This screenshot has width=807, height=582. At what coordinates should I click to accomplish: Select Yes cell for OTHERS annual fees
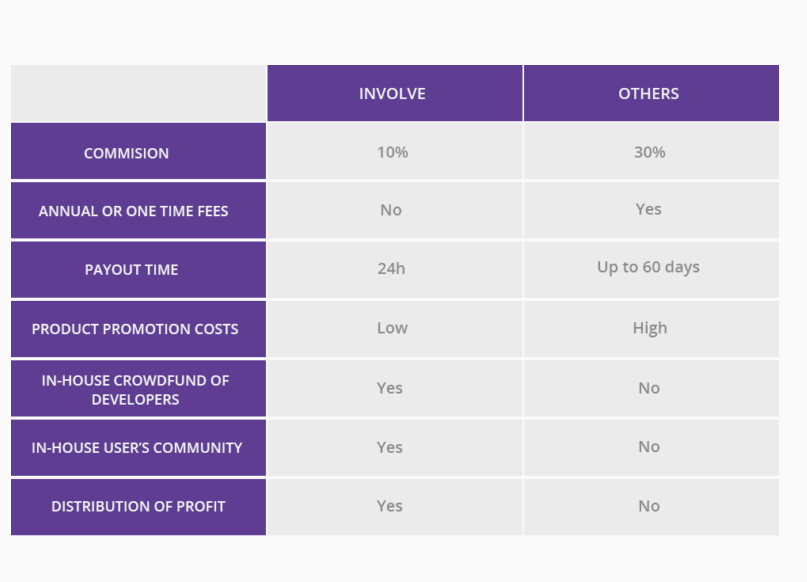(651, 210)
